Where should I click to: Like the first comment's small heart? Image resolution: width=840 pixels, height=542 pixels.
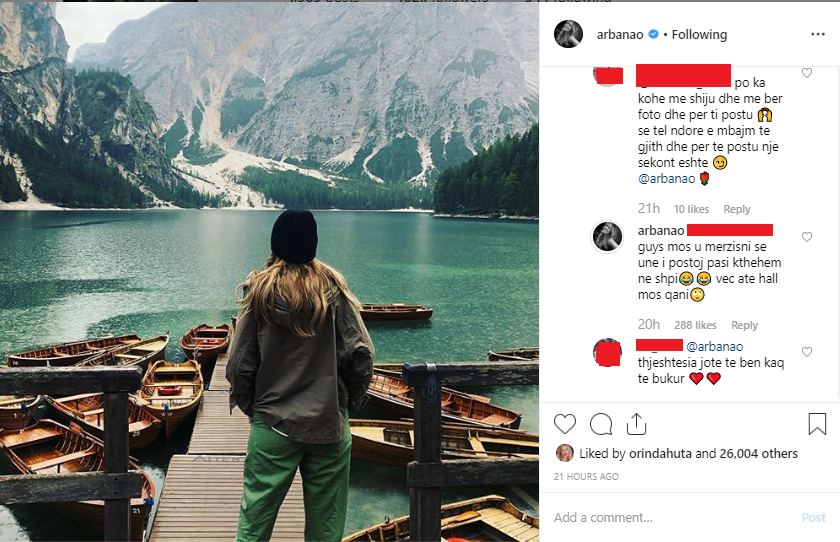tap(807, 73)
